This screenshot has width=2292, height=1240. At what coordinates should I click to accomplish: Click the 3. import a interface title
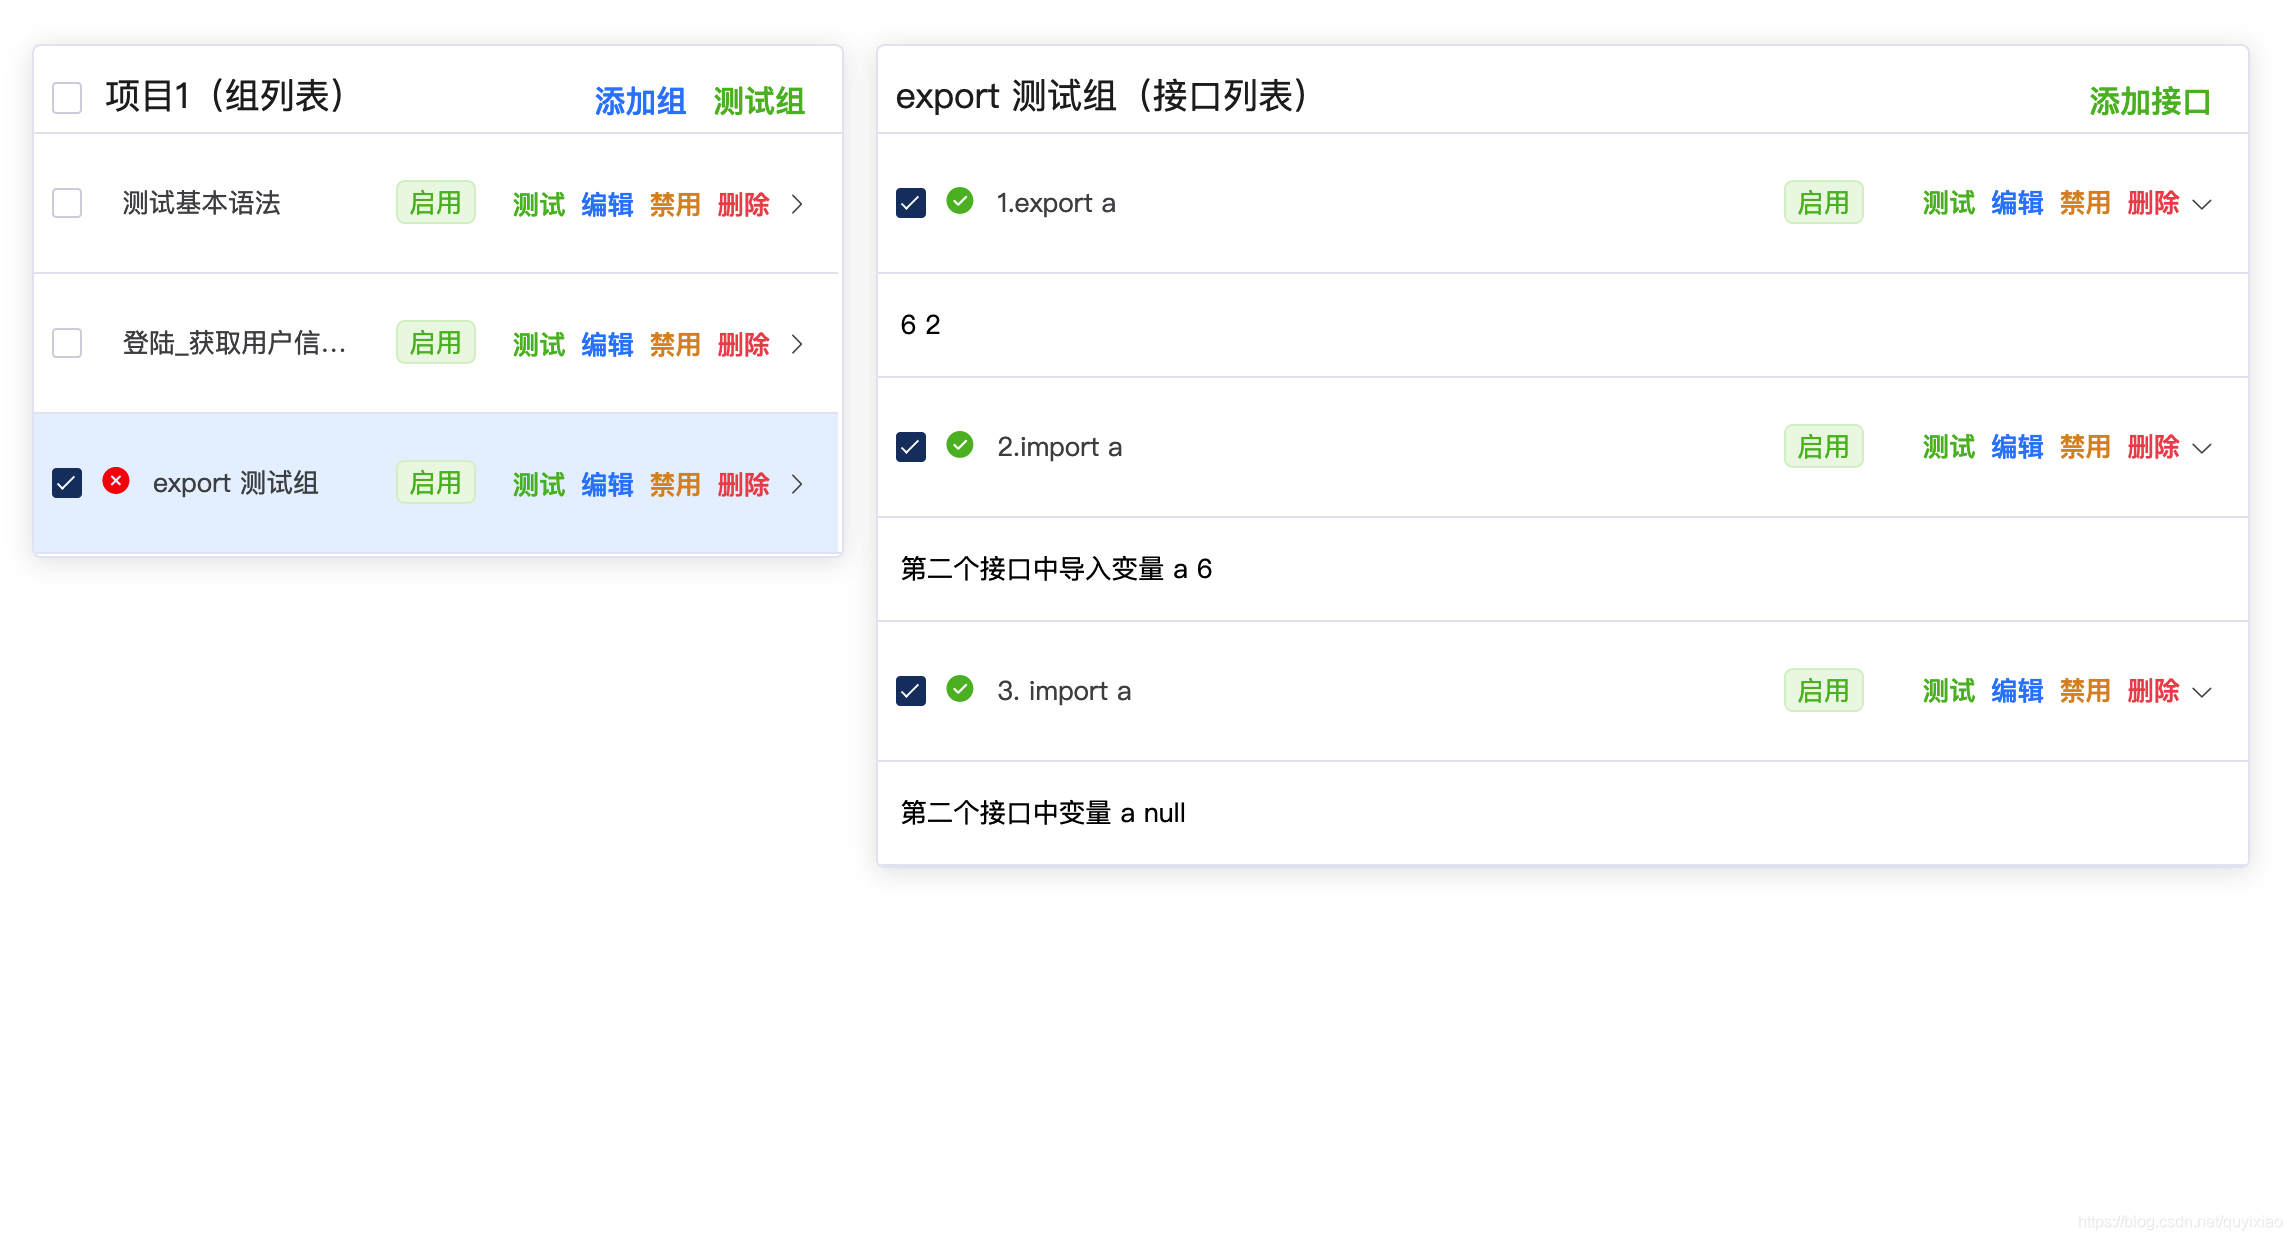click(x=1064, y=691)
